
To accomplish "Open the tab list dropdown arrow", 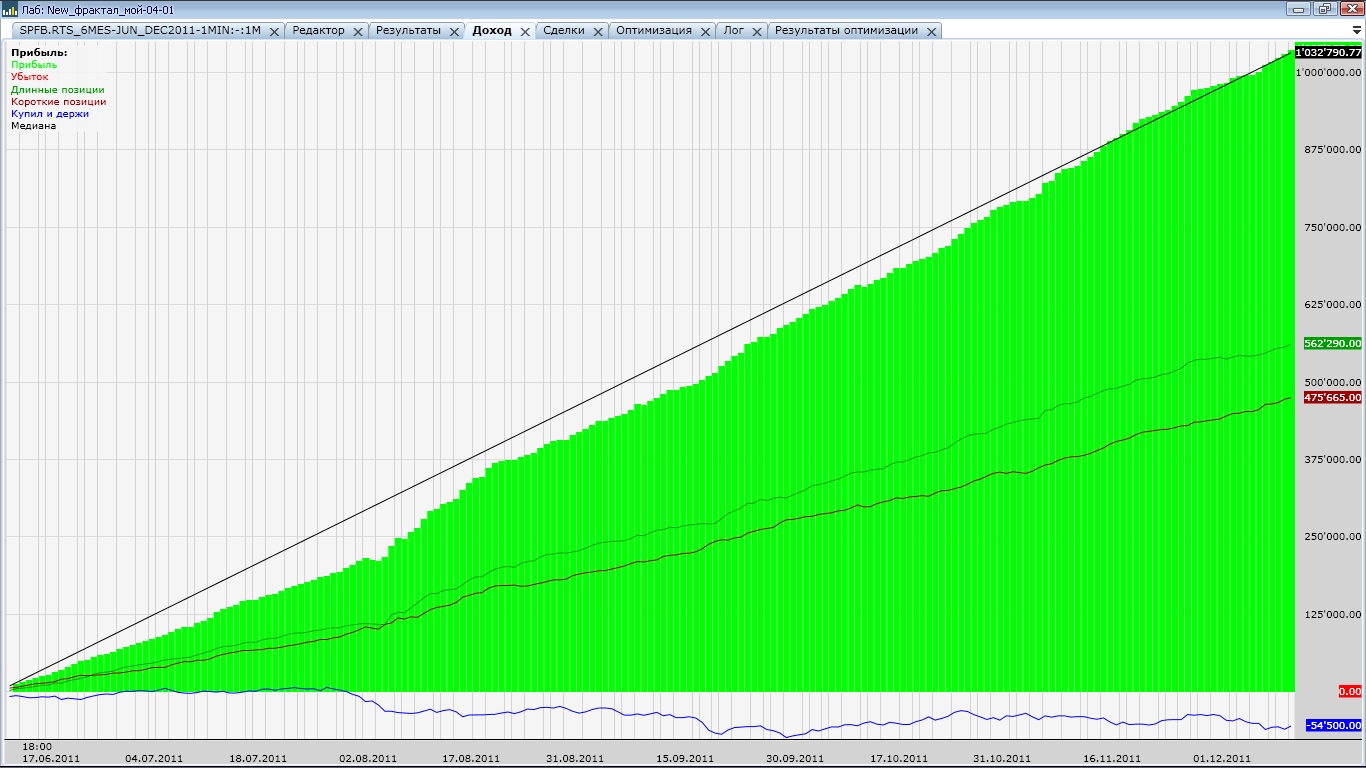I will tap(1356, 30).
